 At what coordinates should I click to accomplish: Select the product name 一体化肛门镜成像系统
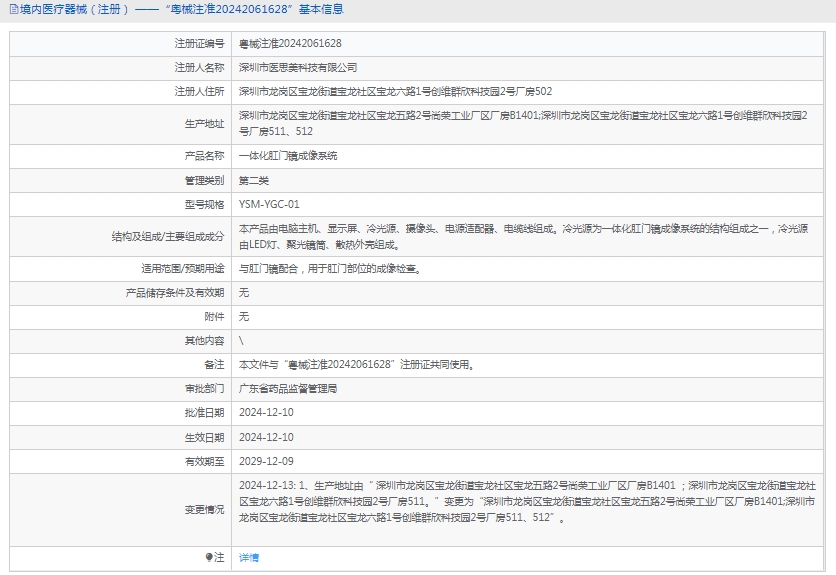pyautogui.click(x=288, y=156)
